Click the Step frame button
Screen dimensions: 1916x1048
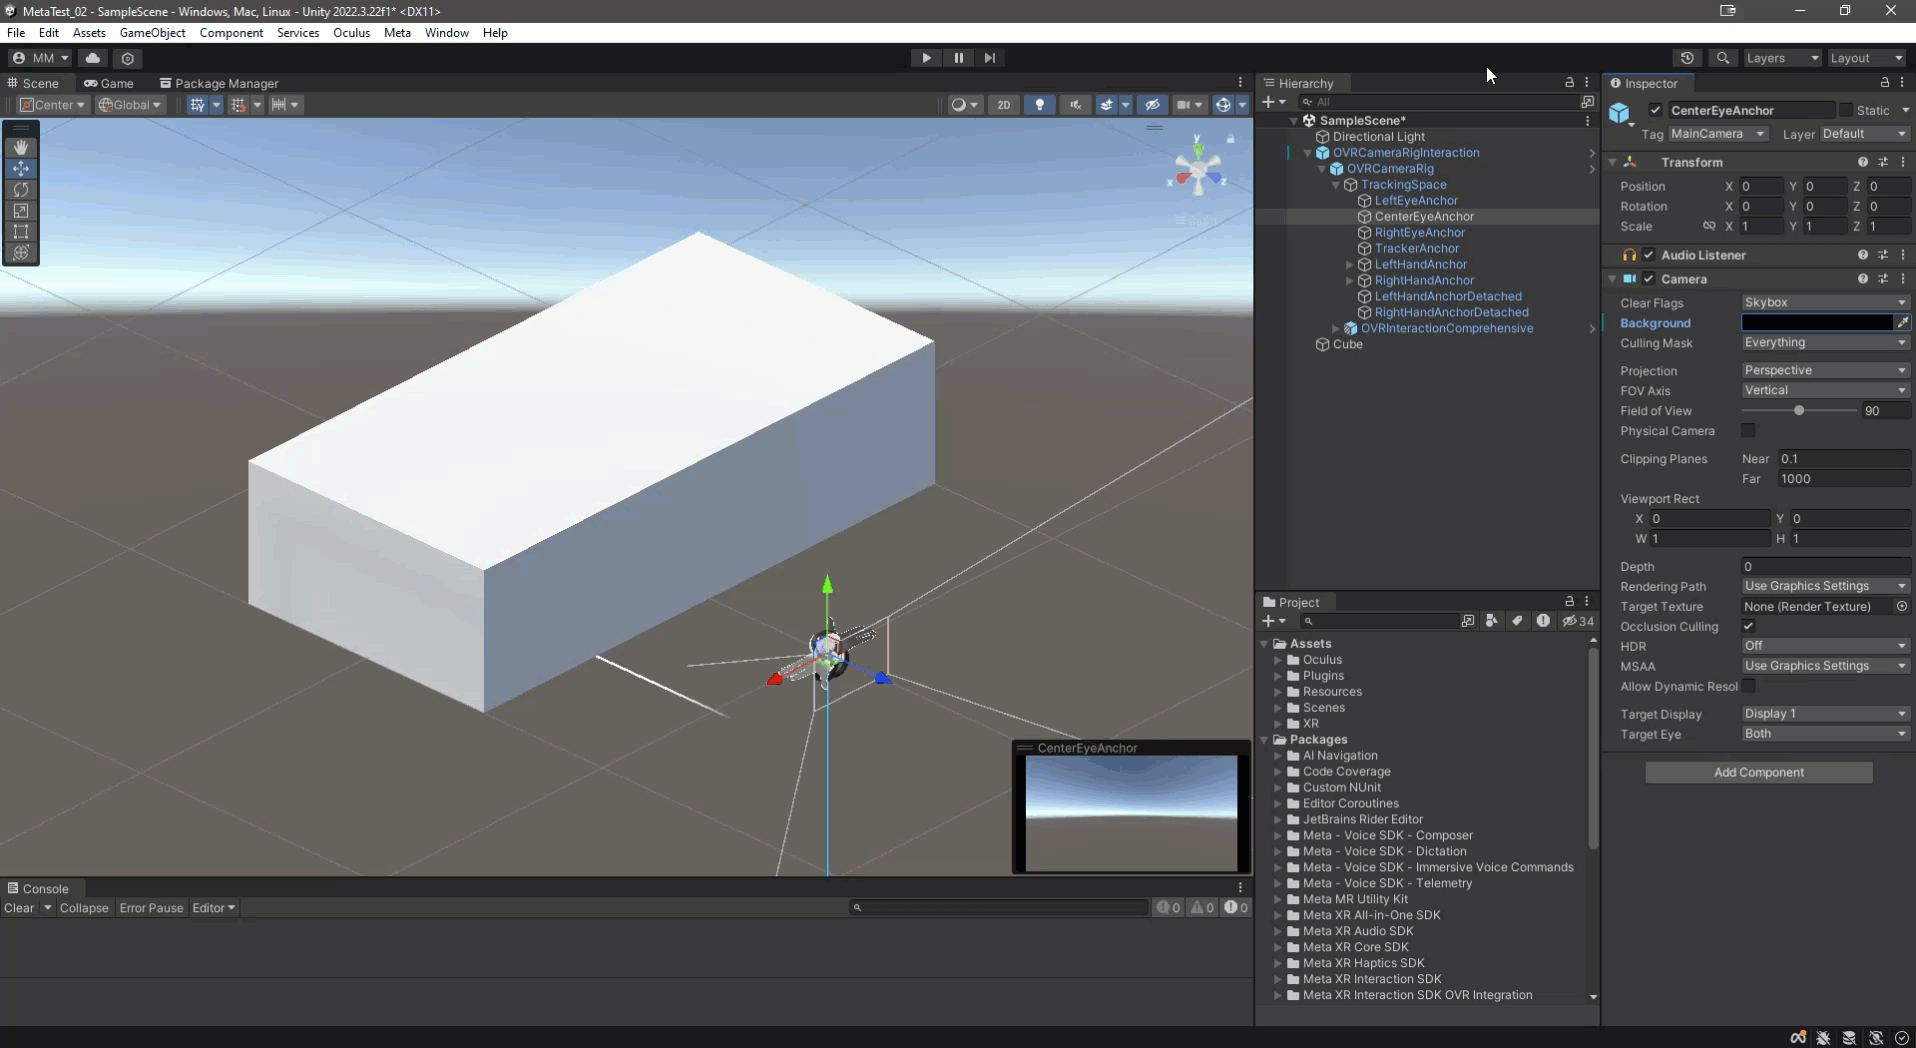[990, 58]
